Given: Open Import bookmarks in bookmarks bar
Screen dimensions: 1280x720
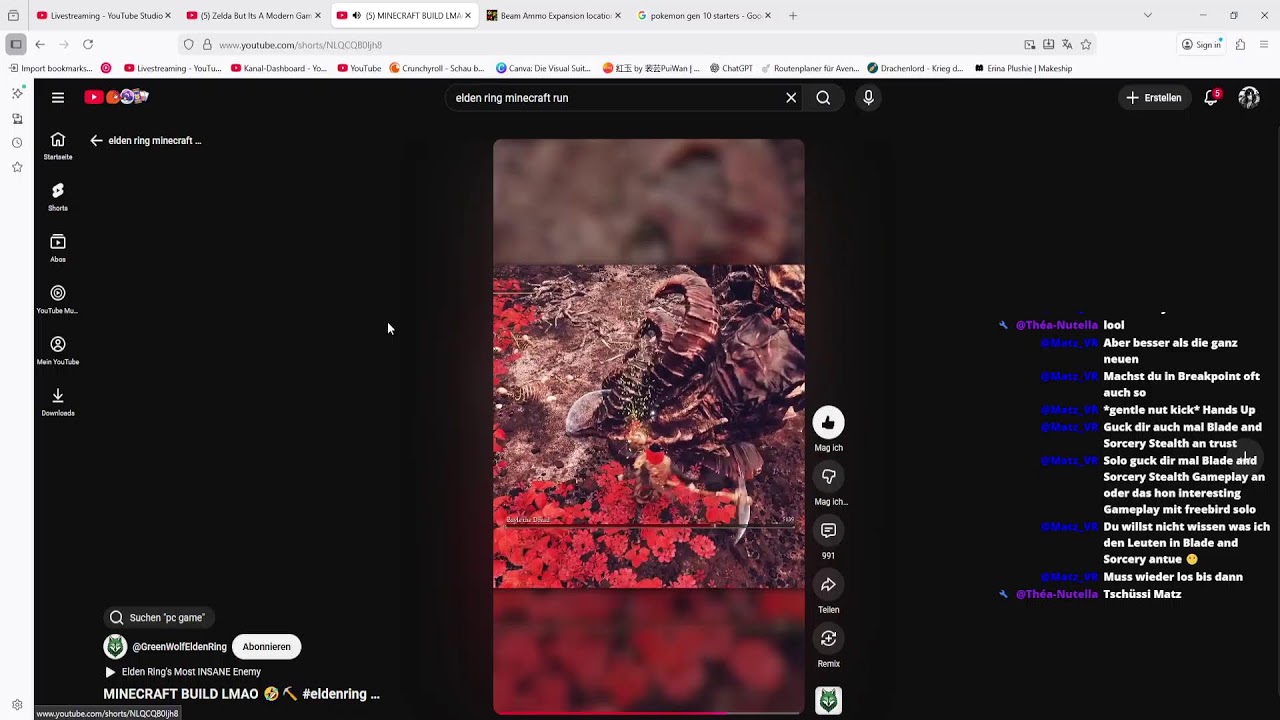Looking at the screenshot, I should [50, 68].
